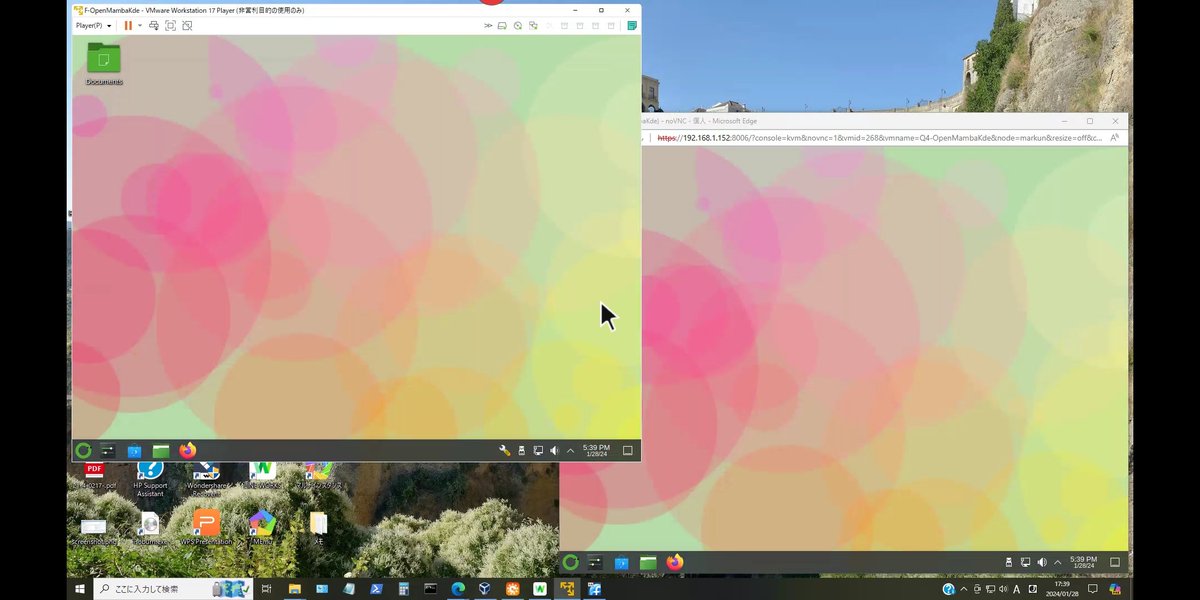Open the network tray icon in the noVNC guest panel
The height and width of the screenshot is (600, 1200).
1025,563
